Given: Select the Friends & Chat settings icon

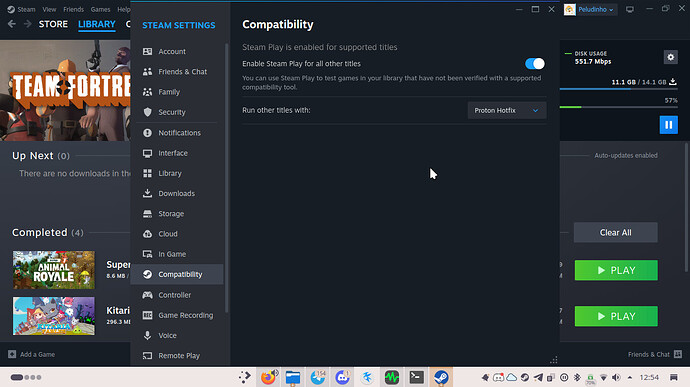Looking at the screenshot, I should [147, 72].
